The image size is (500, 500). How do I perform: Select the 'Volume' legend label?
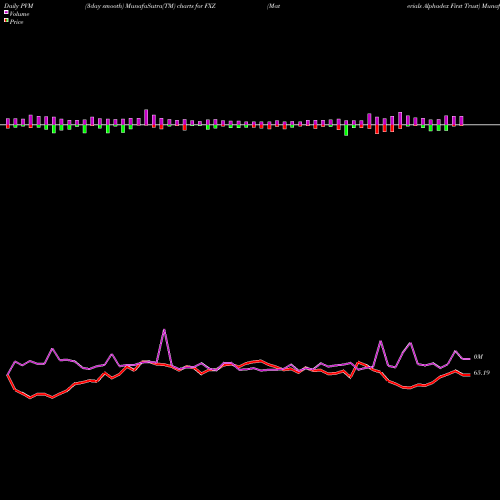[19, 14]
